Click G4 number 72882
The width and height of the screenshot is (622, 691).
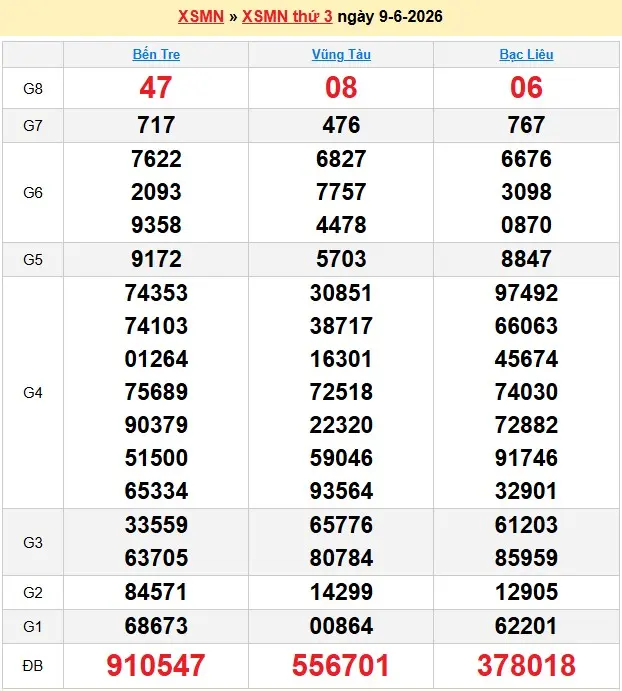(526, 425)
